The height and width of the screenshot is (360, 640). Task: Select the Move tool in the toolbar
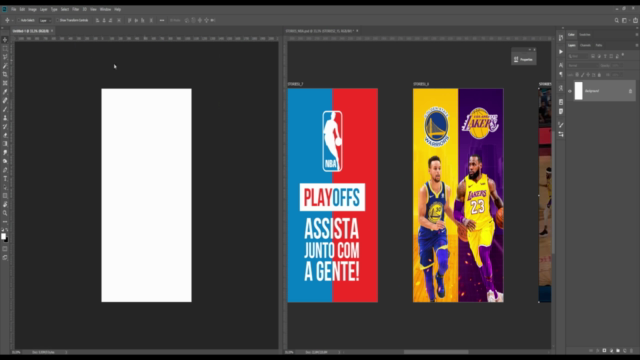tap(5, 40)
